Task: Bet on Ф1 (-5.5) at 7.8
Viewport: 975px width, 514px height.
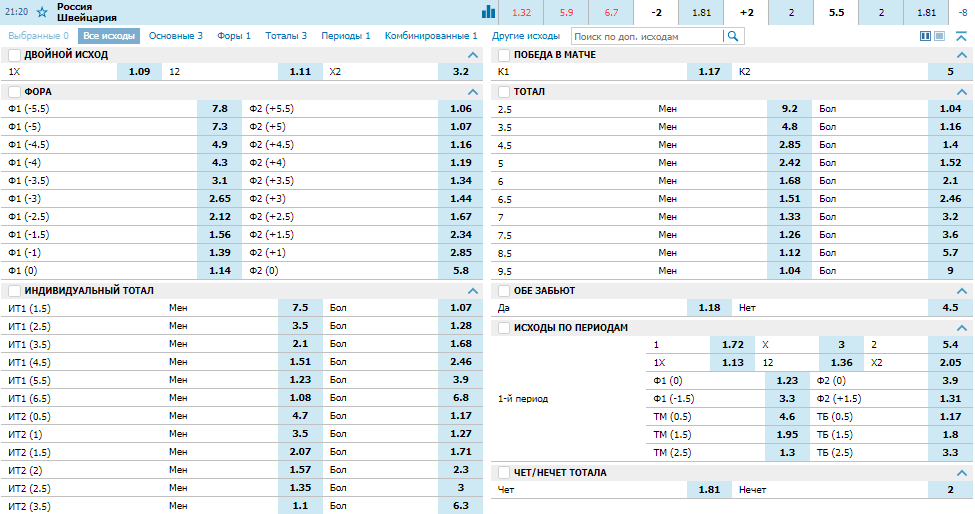Action: pyautogui.click(x=219, y=109)
